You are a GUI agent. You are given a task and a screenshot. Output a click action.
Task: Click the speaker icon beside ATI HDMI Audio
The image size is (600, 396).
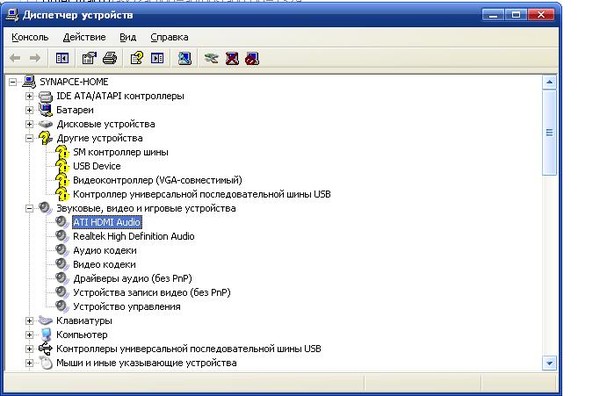(x=62, y=222)
